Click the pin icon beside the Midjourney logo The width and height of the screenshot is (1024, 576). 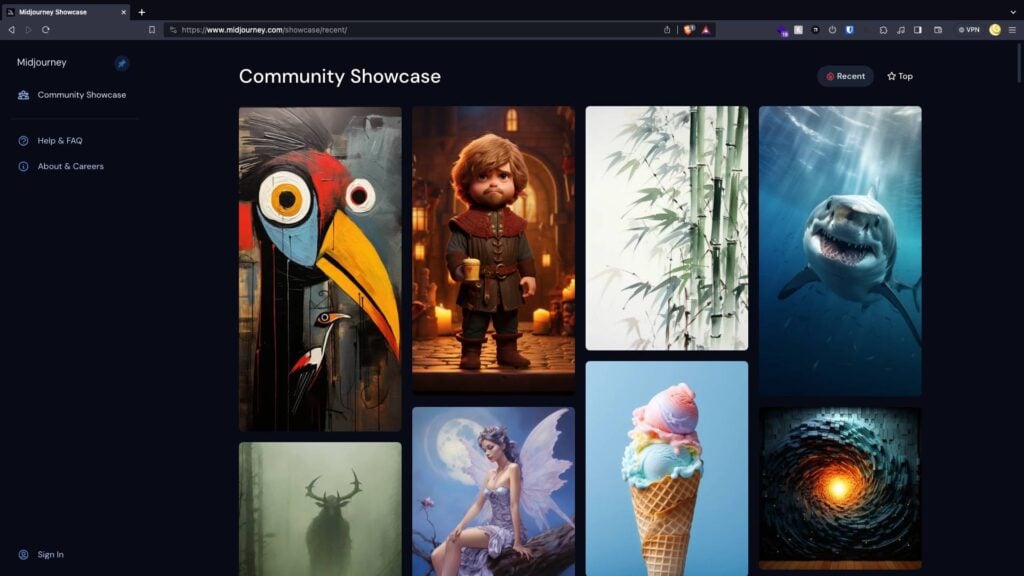tap(122, 63)
